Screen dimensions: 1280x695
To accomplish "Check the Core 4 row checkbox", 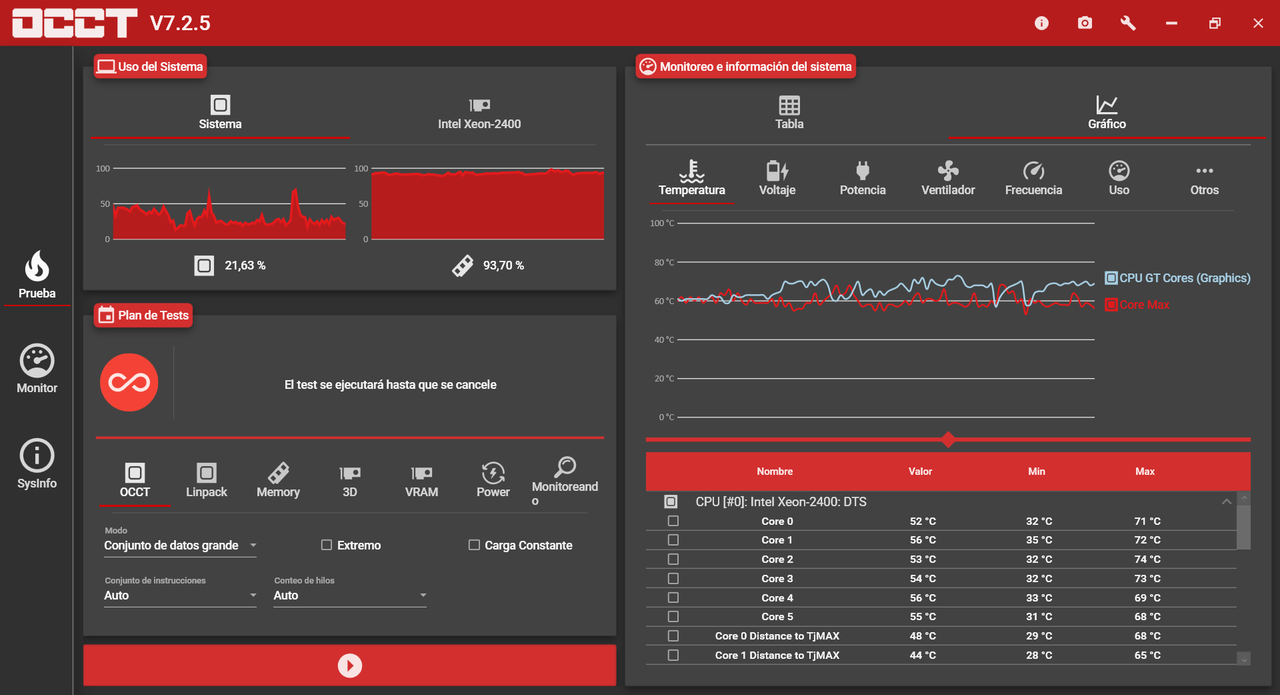I will (x=673, y=598).
